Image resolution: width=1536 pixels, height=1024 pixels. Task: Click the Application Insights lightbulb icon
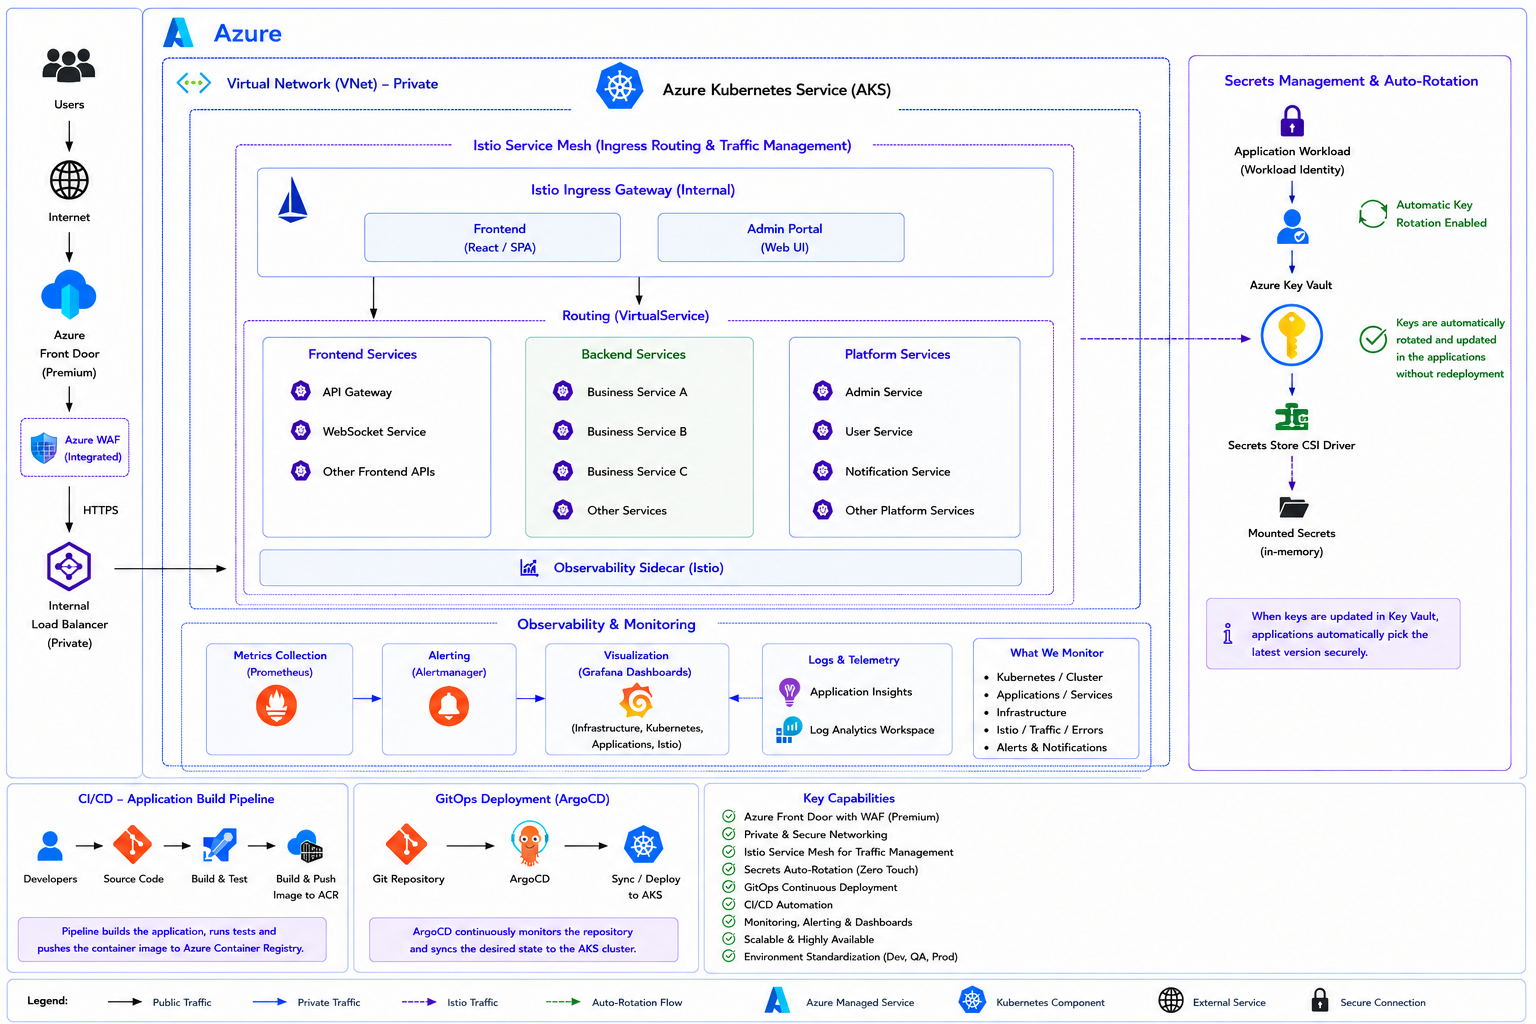(789, 691)
